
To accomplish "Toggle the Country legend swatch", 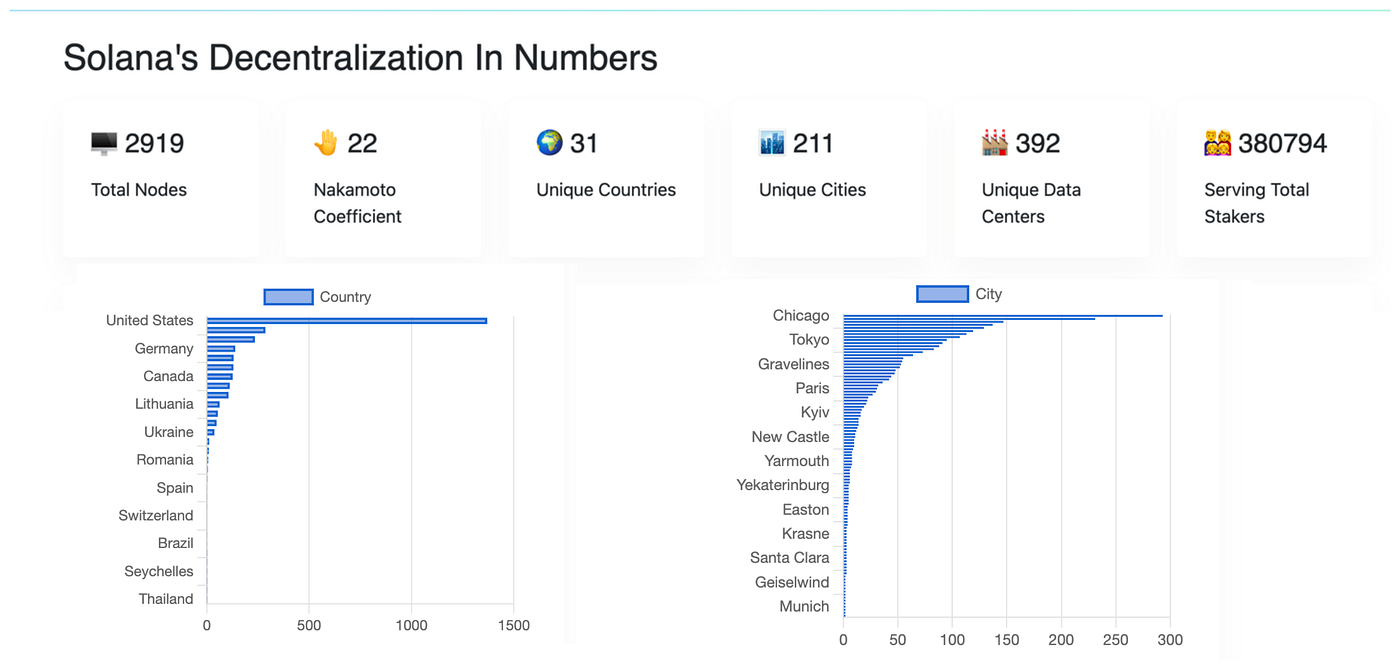I will 288,297.
